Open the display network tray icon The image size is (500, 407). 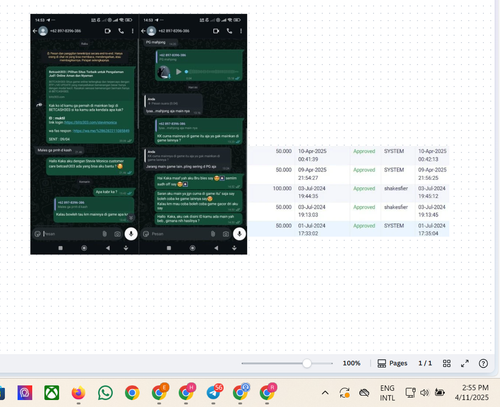click(410, 393)
